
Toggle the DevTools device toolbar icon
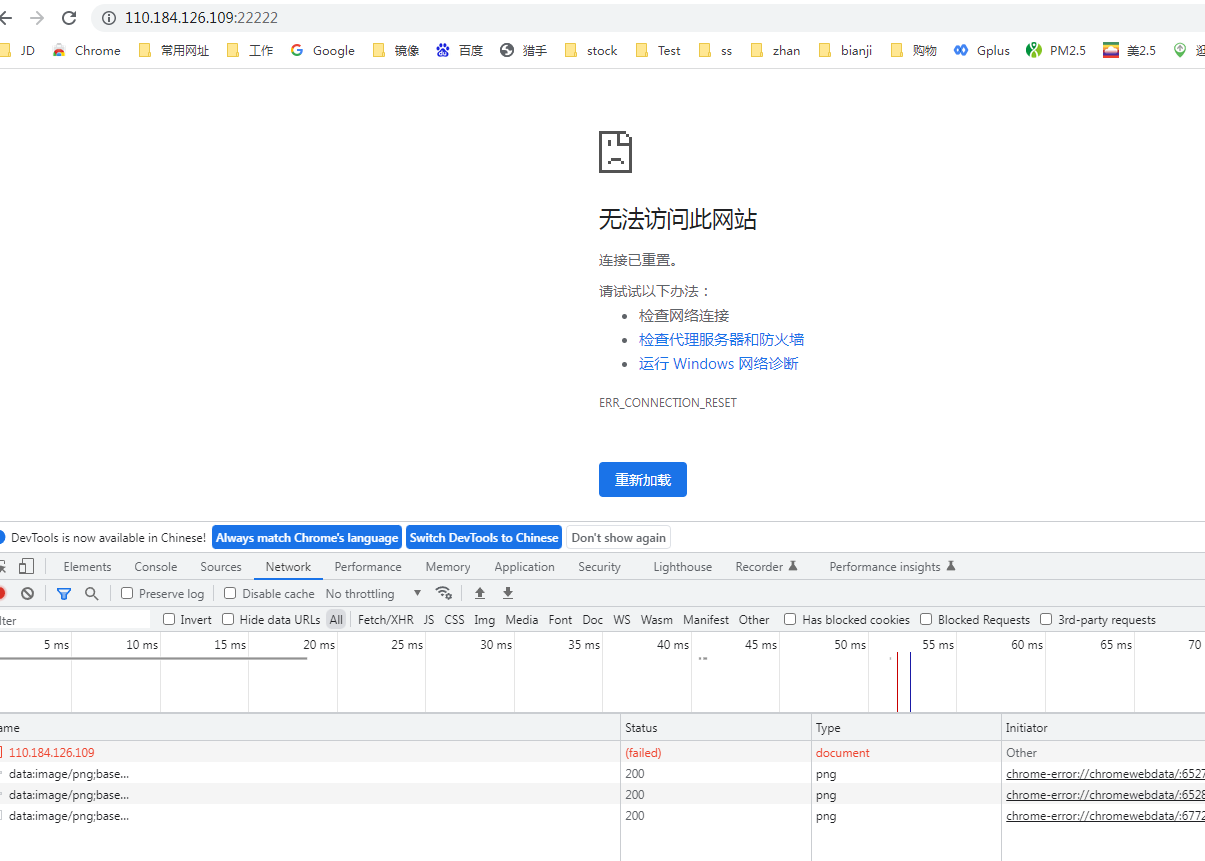coord(27,566)
